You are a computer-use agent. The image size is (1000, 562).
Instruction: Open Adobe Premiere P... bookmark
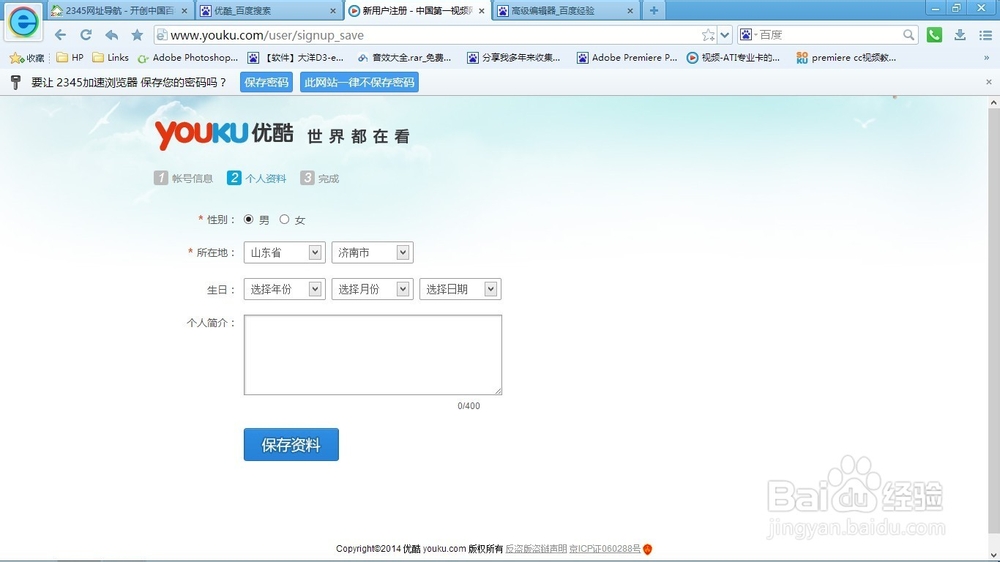pos(627,57)
